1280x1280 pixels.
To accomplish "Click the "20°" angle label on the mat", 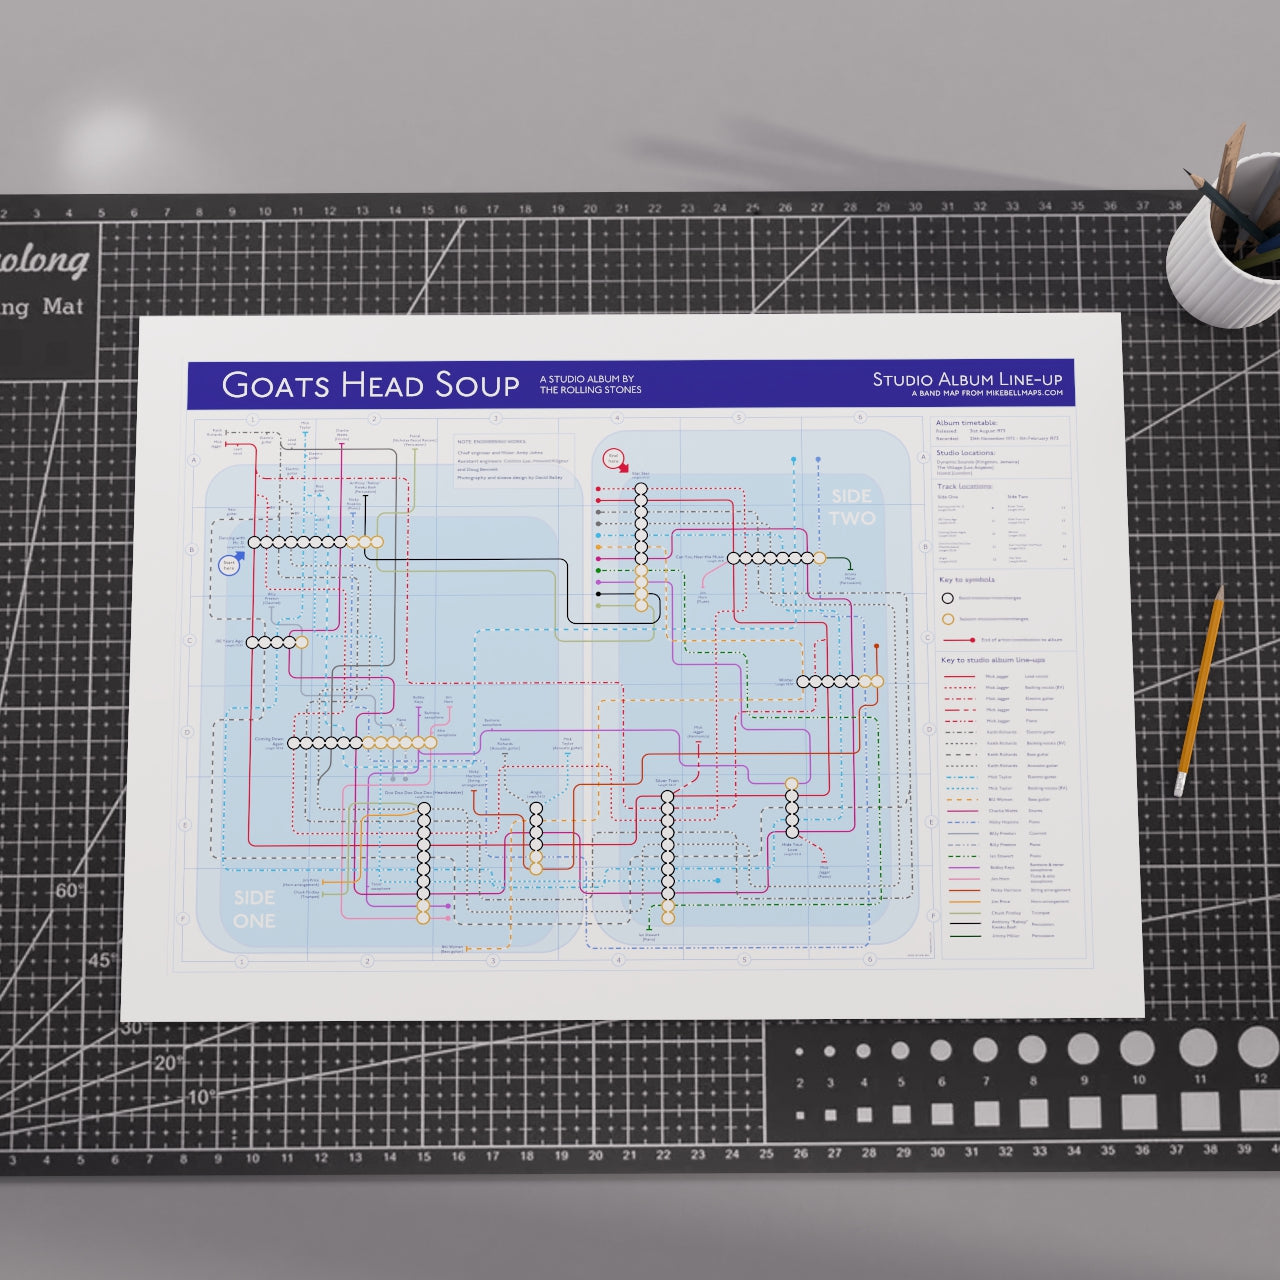I will click(x=168, y=1062).
